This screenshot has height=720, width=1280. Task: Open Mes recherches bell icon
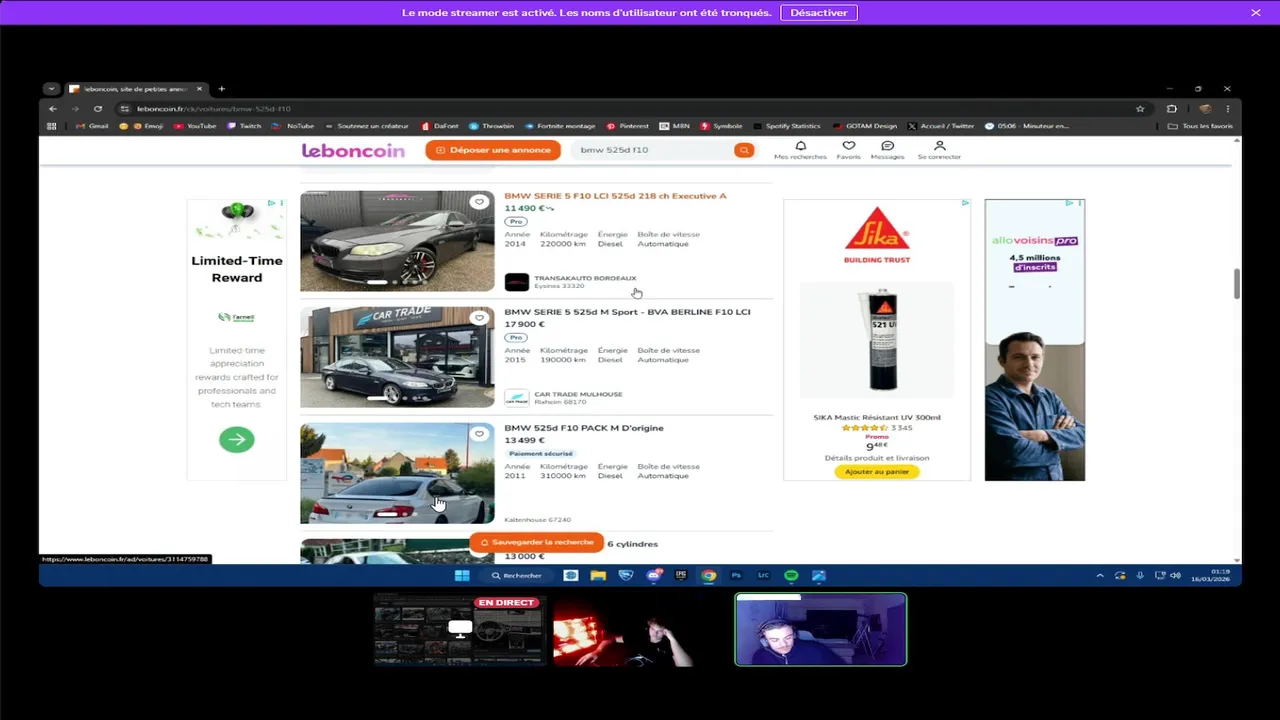(x=800, y=150)
